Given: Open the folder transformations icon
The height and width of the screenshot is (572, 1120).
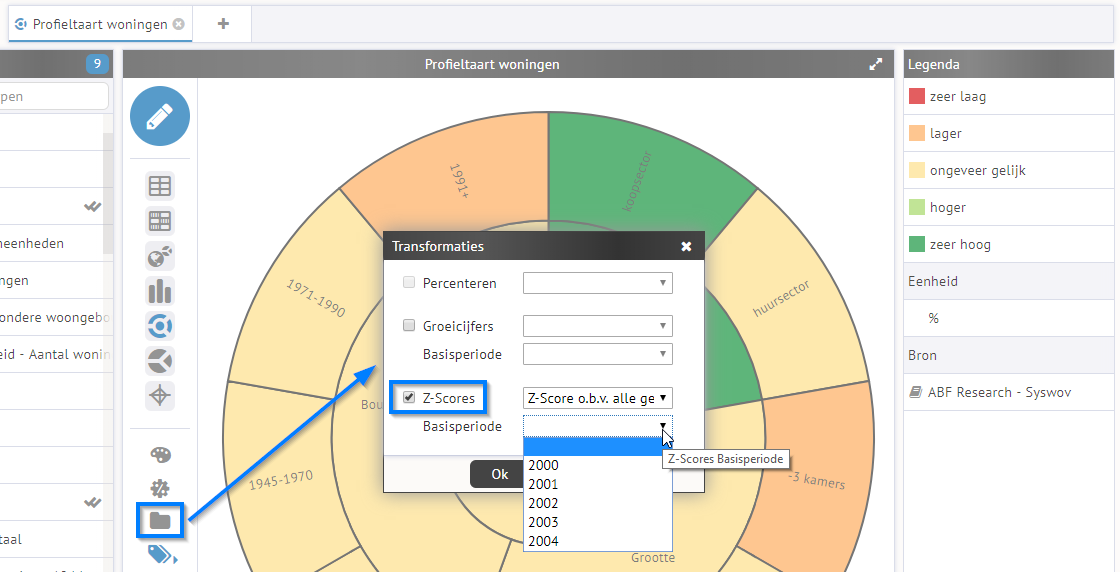Looking at the screenshot, I should click(x=160, y=521).
